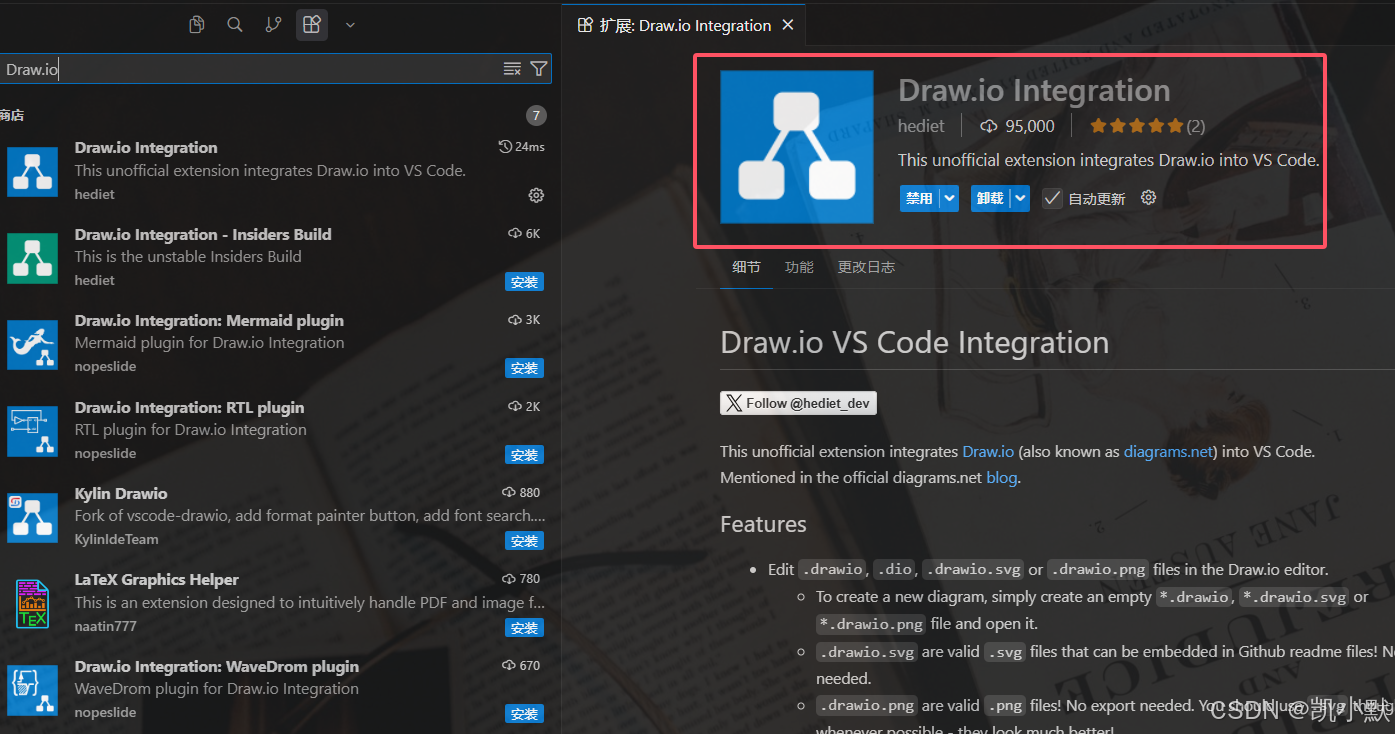Click Draw.io Integration heading in details
Image resolution: width=1395 pixels, height=734 pixels.
pos(1034,90)
